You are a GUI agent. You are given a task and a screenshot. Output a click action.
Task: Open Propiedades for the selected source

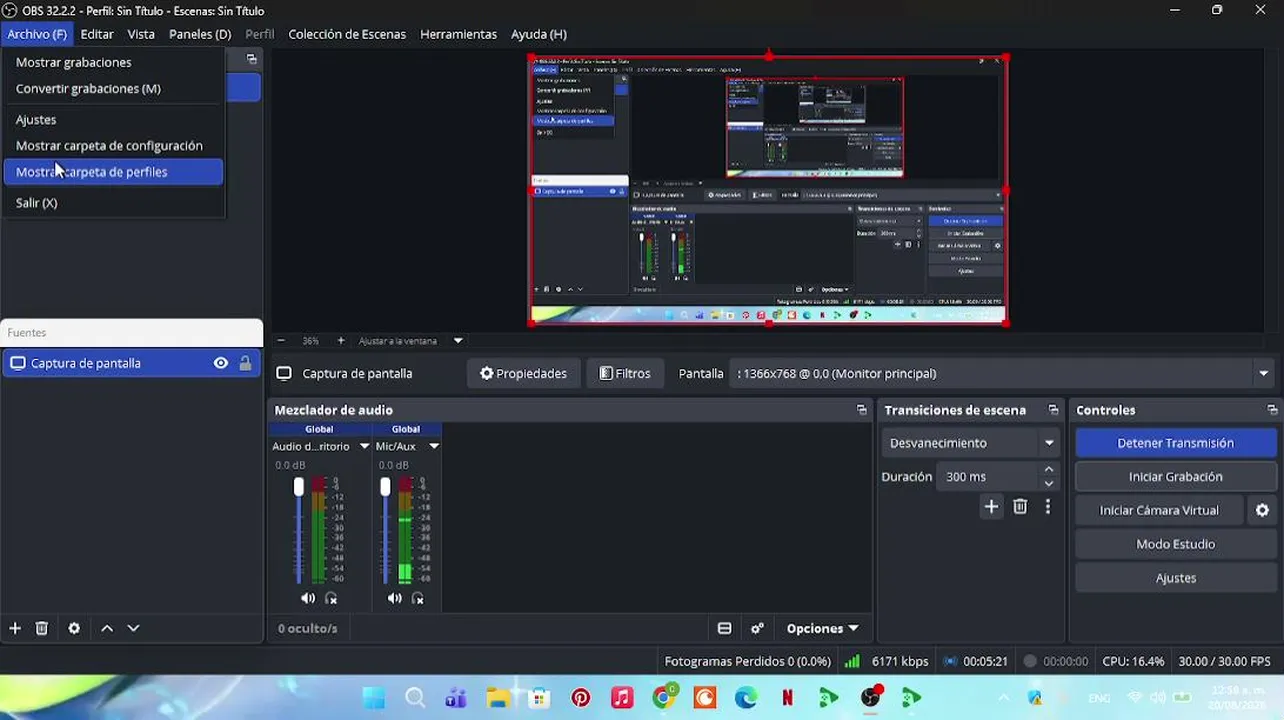(523, 373)
